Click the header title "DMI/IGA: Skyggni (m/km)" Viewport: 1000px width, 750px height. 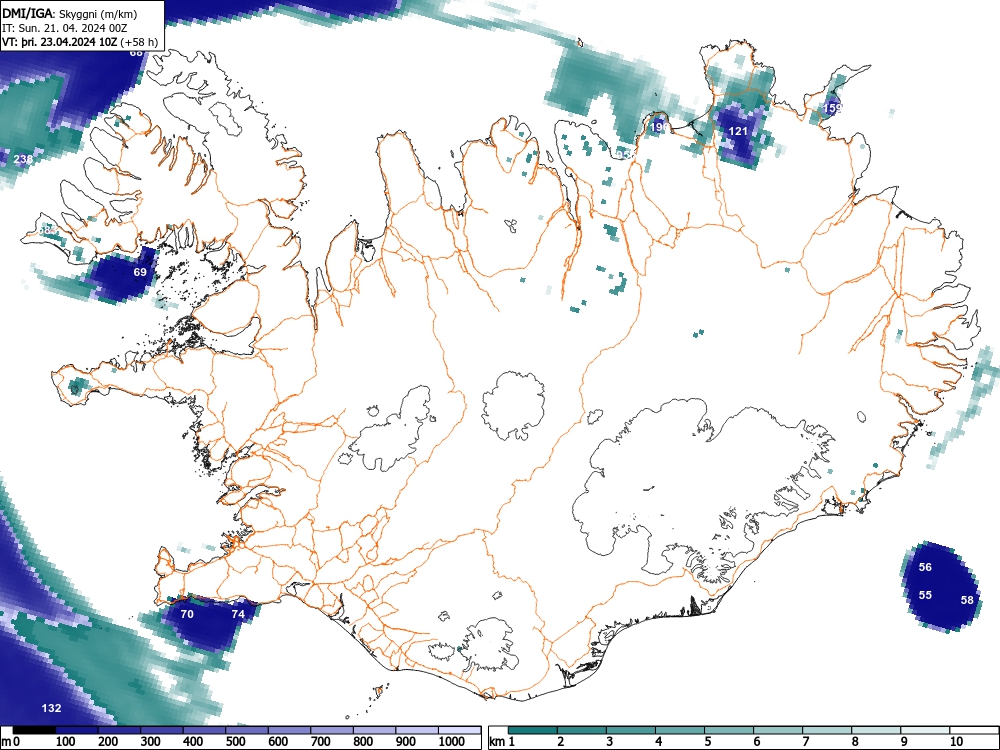[70, 14]
